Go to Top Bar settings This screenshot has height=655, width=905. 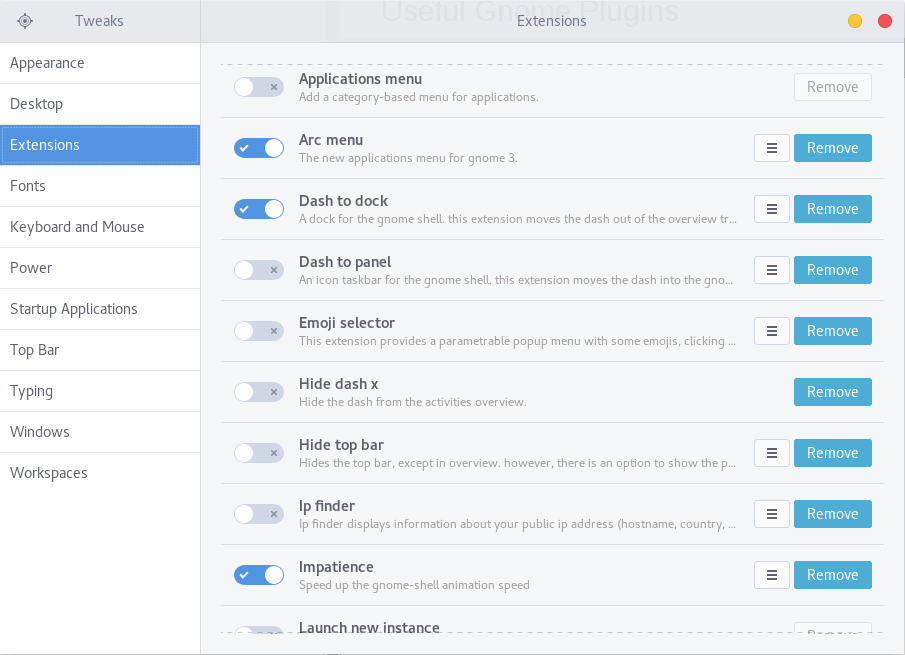point(100,350)
